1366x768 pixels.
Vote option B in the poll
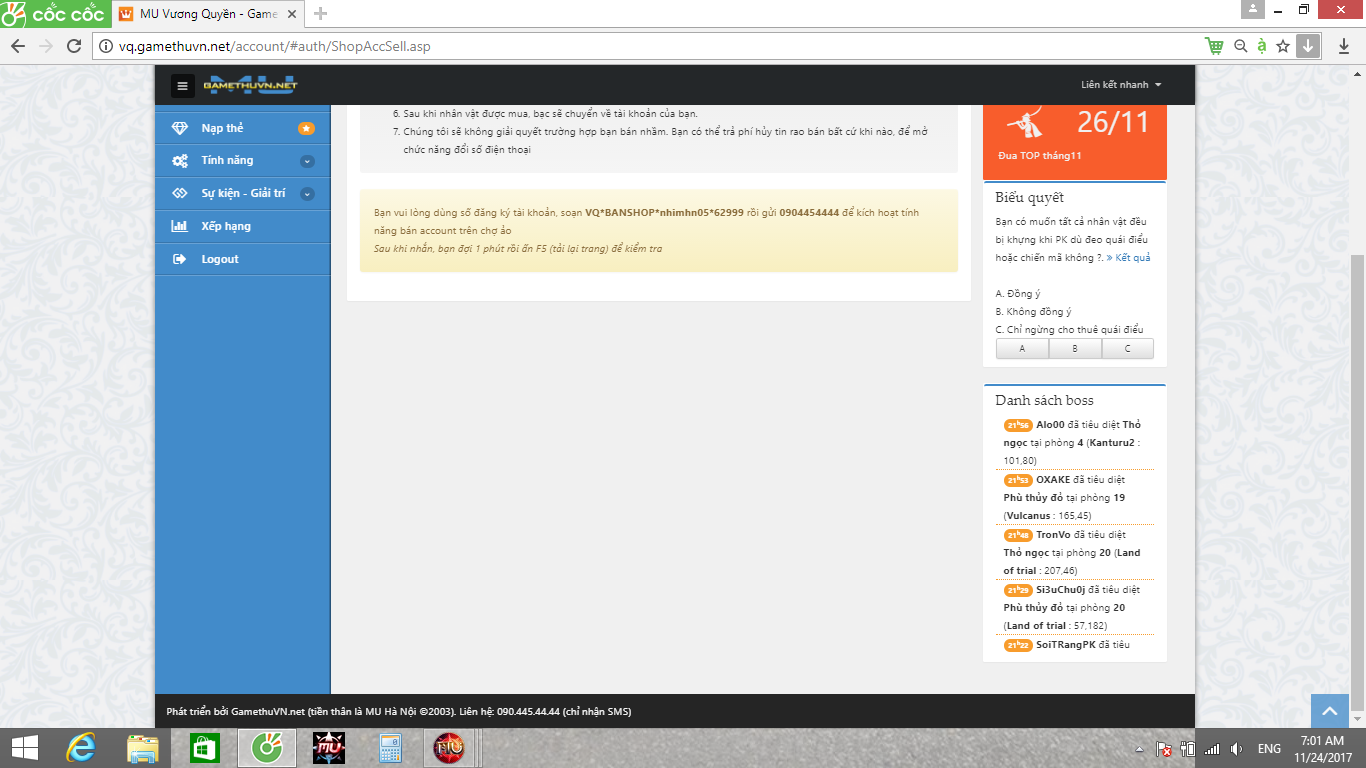tap(1075, 349)
